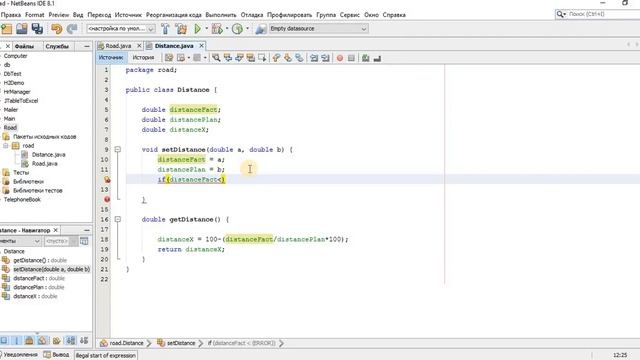Open the Debug Project dropdown arrow
Screen dimensions: 640x360
click(x=227, y=29)
